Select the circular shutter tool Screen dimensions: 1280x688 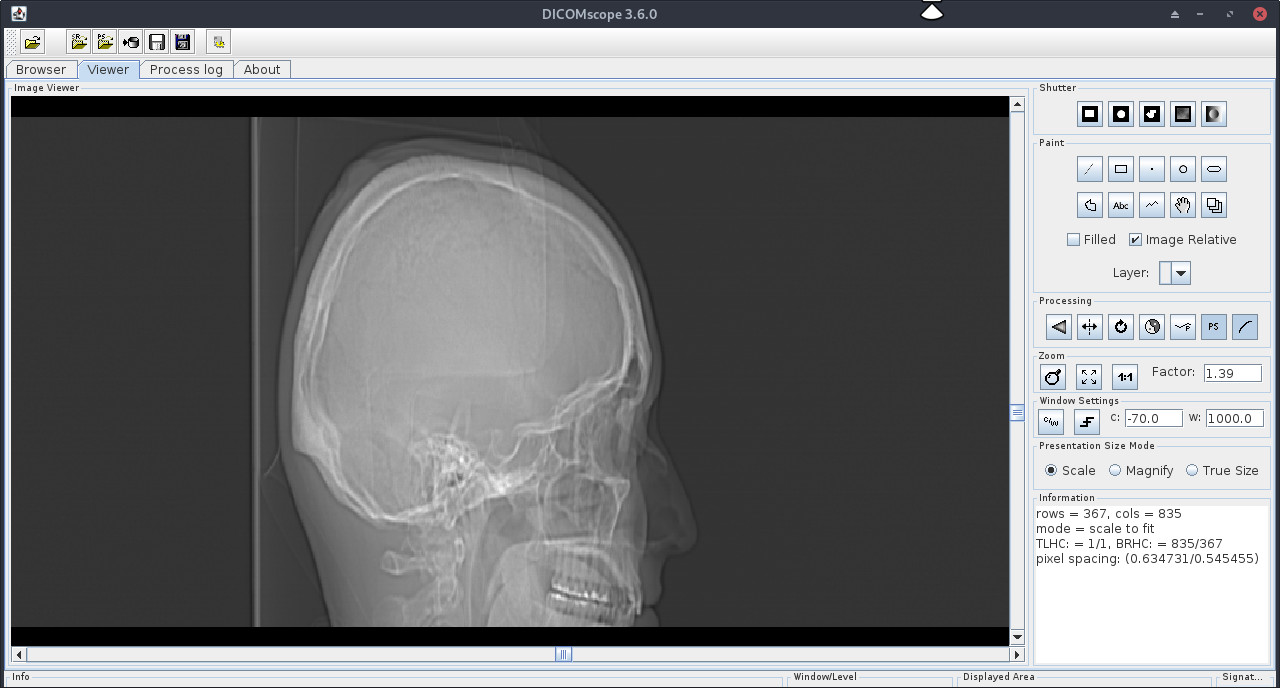(1121, 114)
